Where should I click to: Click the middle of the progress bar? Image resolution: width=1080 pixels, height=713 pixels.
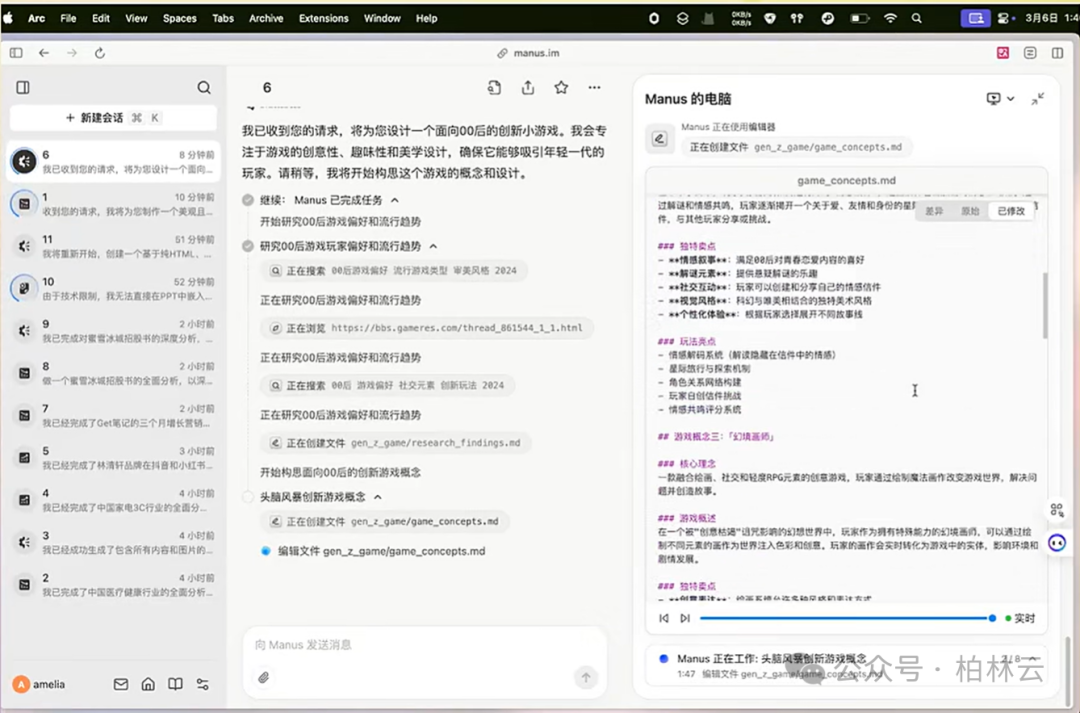846,618
